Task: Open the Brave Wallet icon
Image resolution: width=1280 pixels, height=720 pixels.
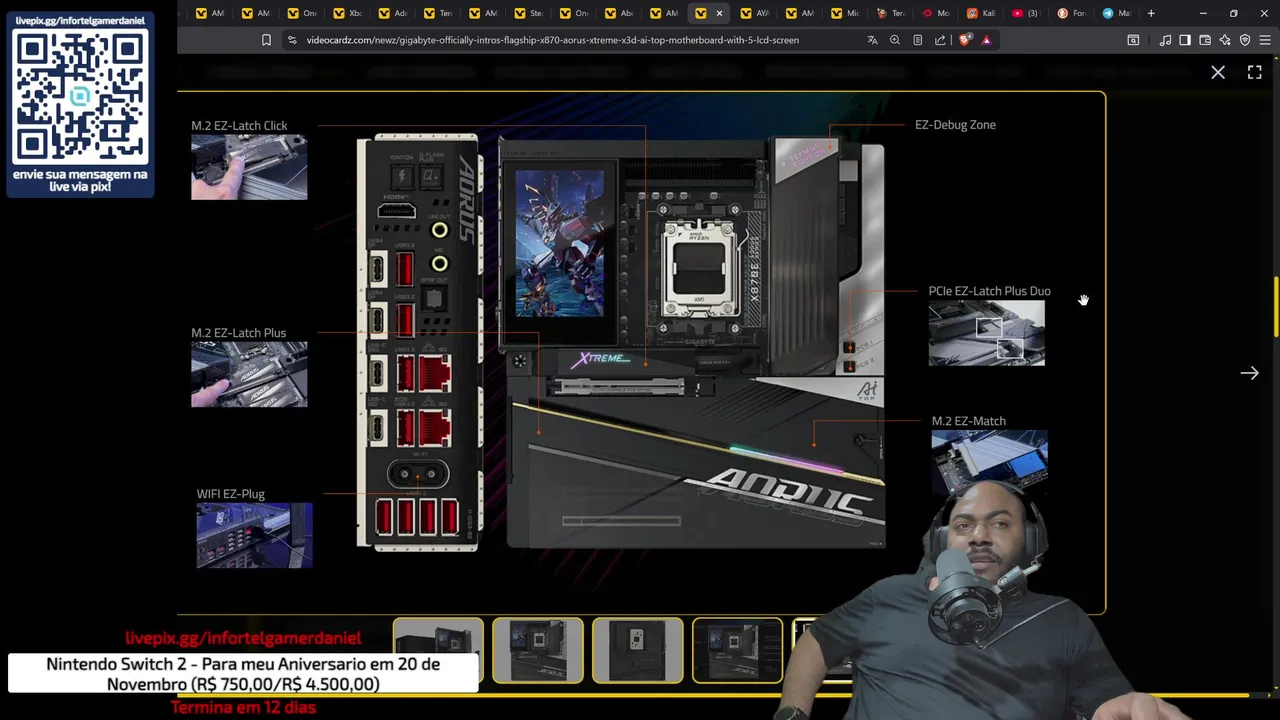Action: pyautogui.click(x=1205, y=40)
